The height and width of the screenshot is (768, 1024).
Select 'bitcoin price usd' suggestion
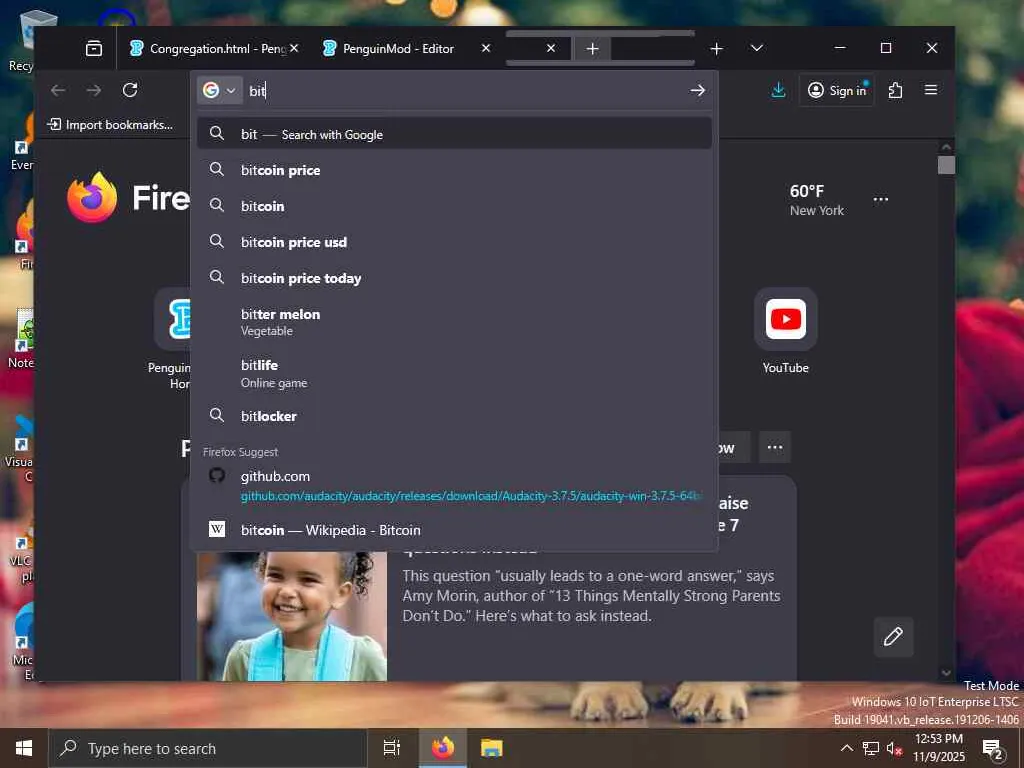coord(455,242)
